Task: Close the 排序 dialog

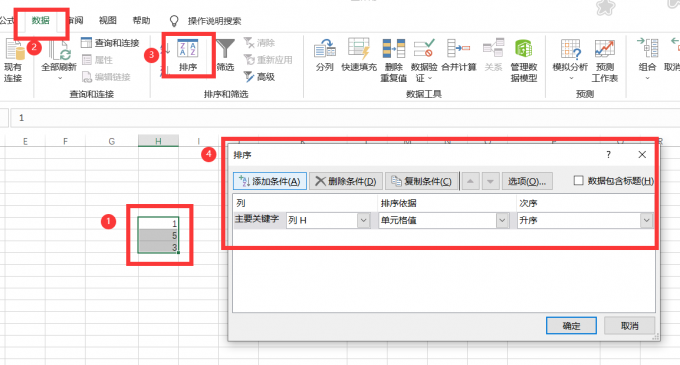Action: tap(642, 155)
